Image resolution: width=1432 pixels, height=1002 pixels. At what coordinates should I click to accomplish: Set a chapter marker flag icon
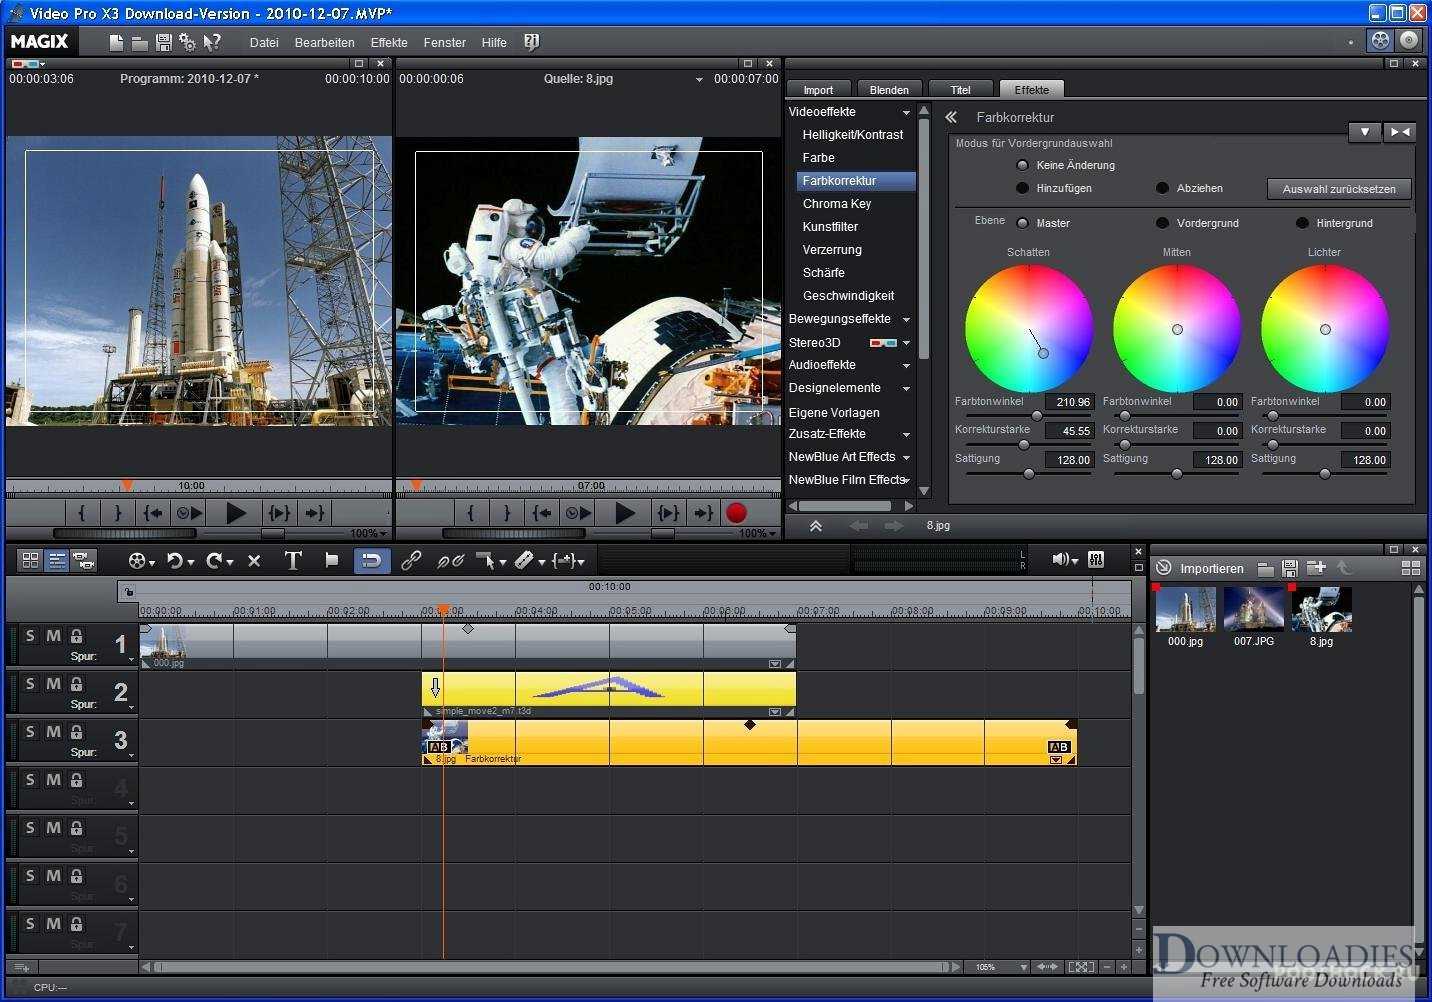[332, 561]
